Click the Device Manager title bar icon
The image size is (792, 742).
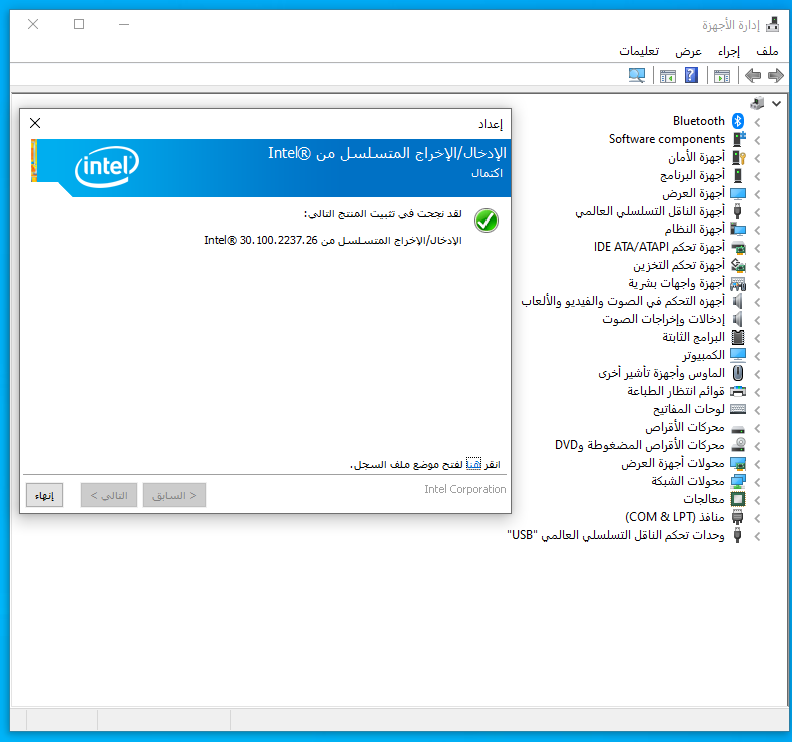pos(772,24)
